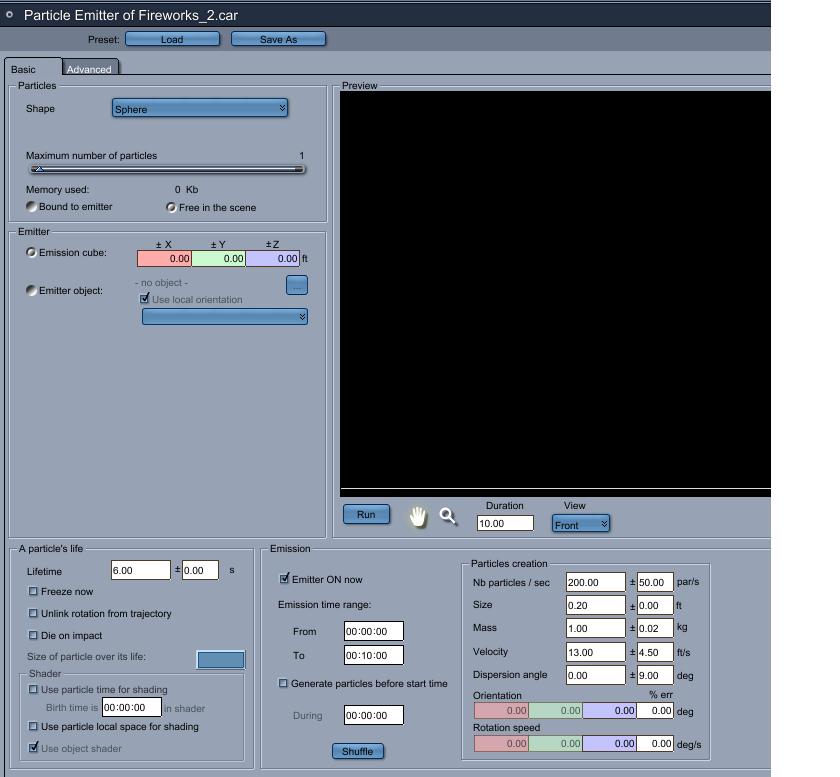Screen dimensions: 840x777
Task: Adjust the Maximum number of particles slider
Action: click(x=167, y=169)
